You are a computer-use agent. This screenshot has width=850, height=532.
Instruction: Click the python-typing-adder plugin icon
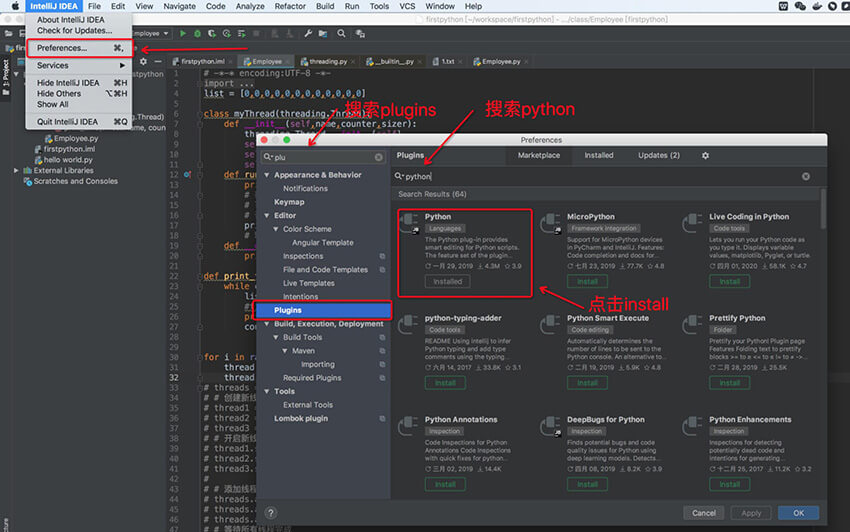coord(408,325)
